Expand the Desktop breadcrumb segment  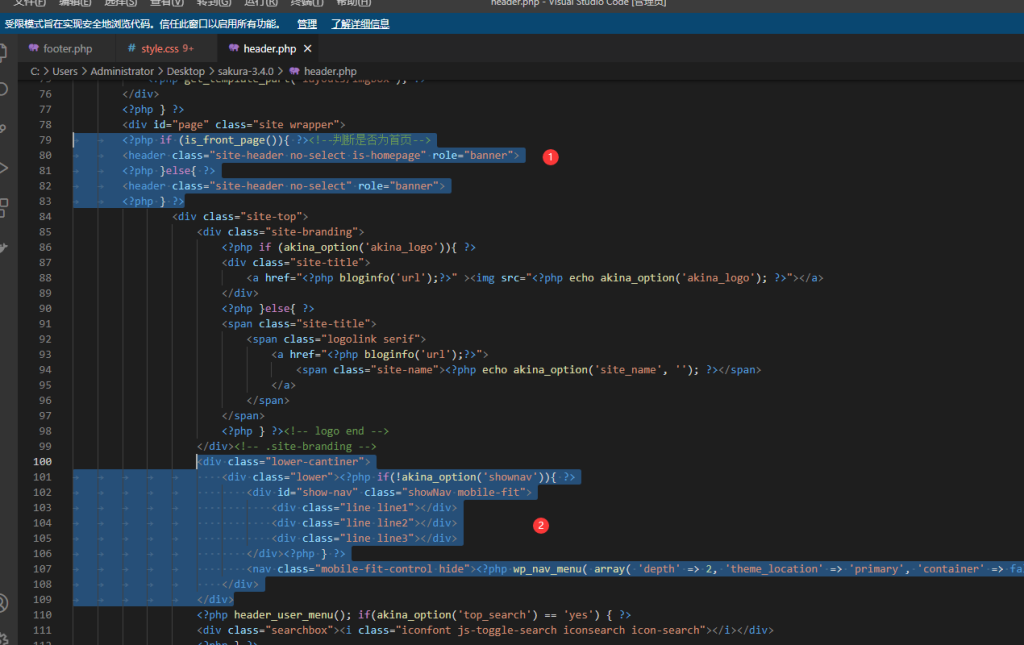pyautogui.click(x=185, y=71)
